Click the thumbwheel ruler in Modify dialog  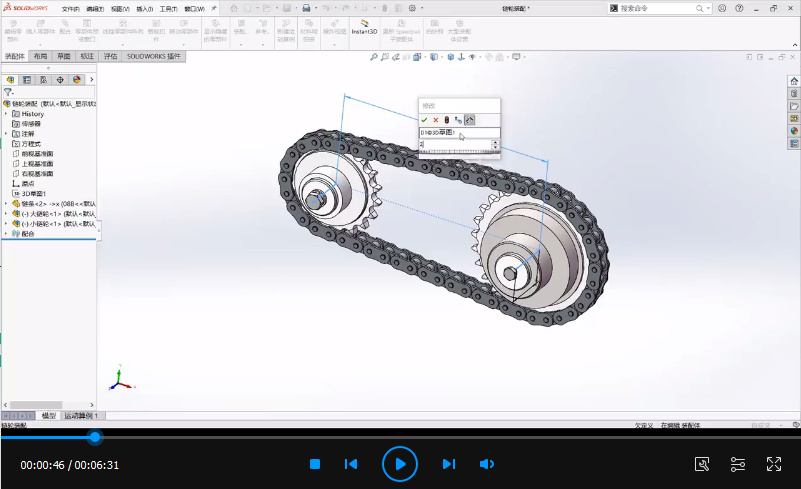coord(459,152)
